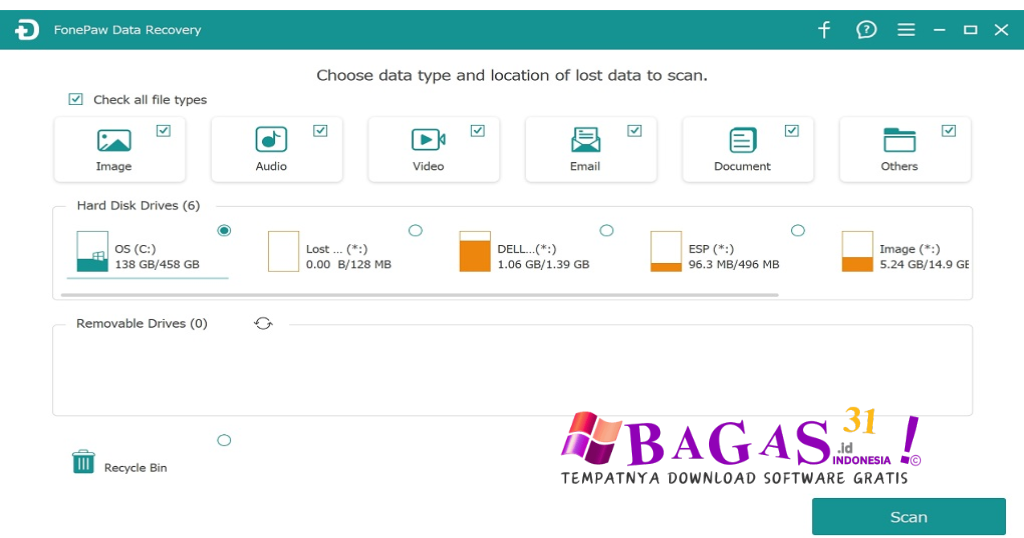
Task: Select the ESP partition radio button
Action: [798, 230]
